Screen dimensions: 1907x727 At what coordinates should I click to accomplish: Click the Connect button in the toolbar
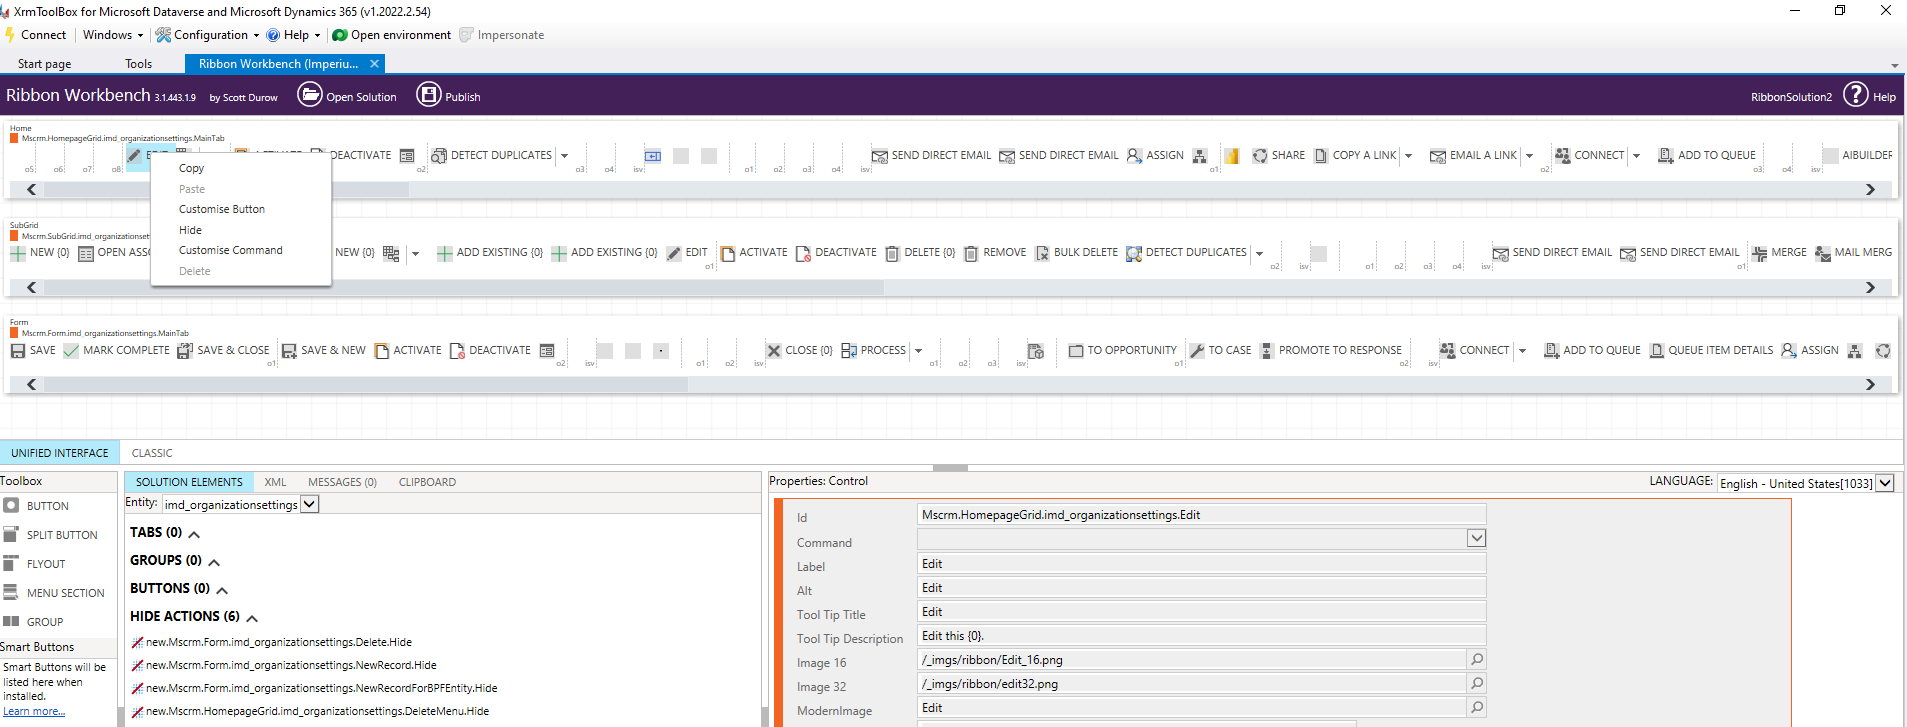(x=36, y=35)
